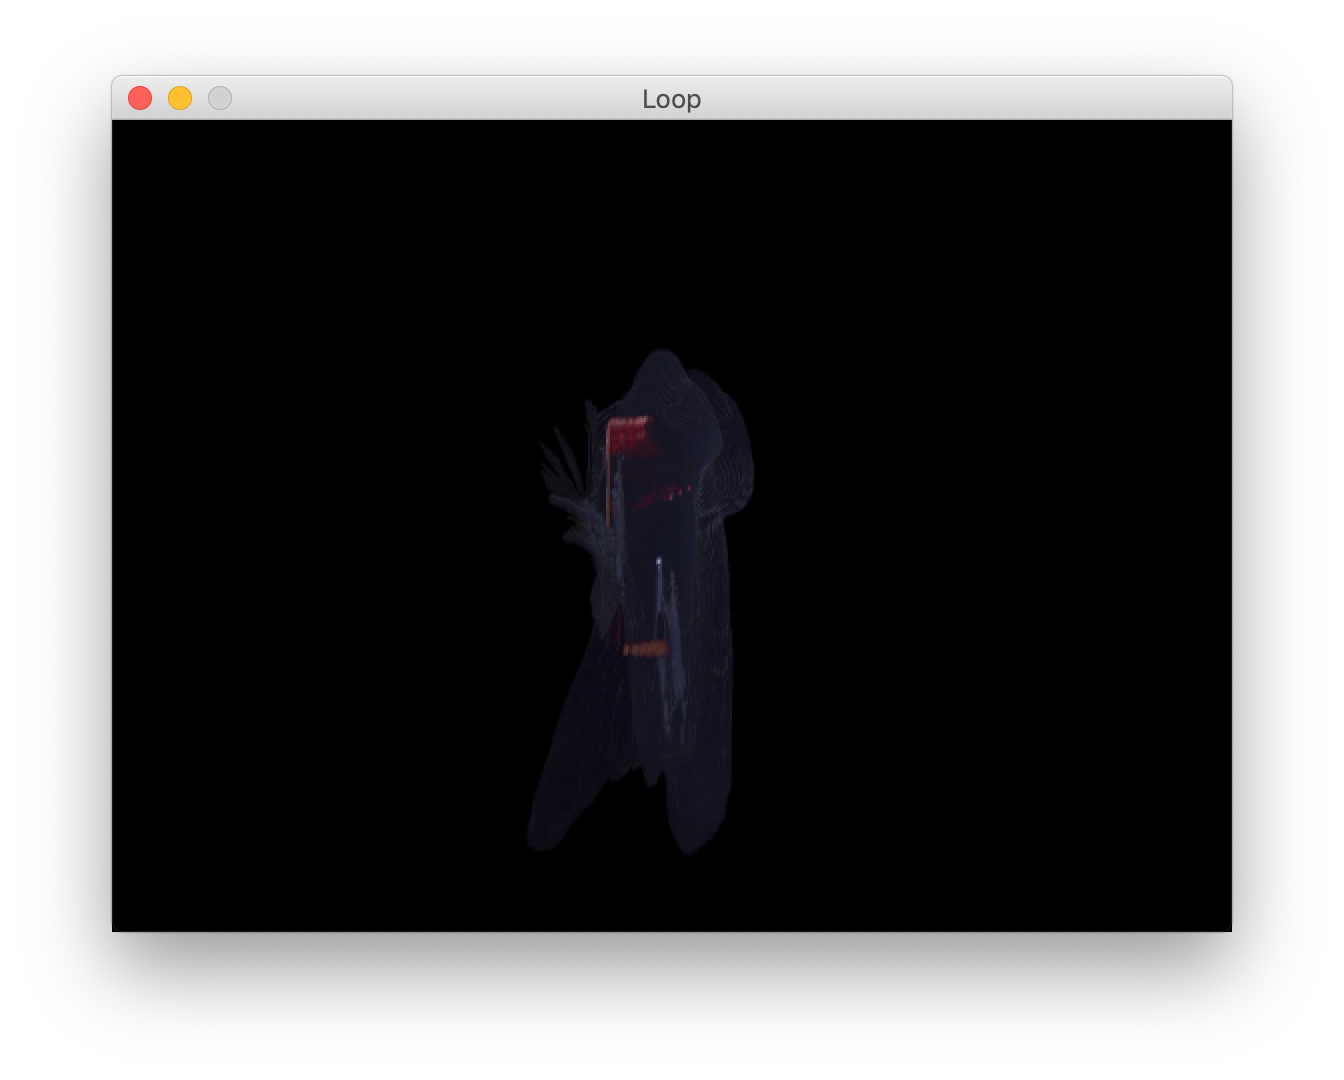Click the Loop window title text

point(671,99)
